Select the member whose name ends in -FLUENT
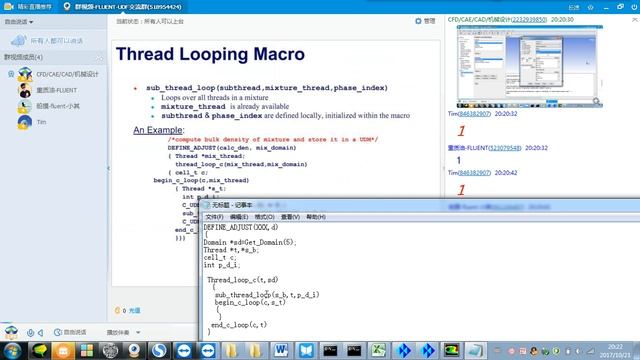Image resolution: width=640 pixels, height=360 pixels. (x=56, y=90)
